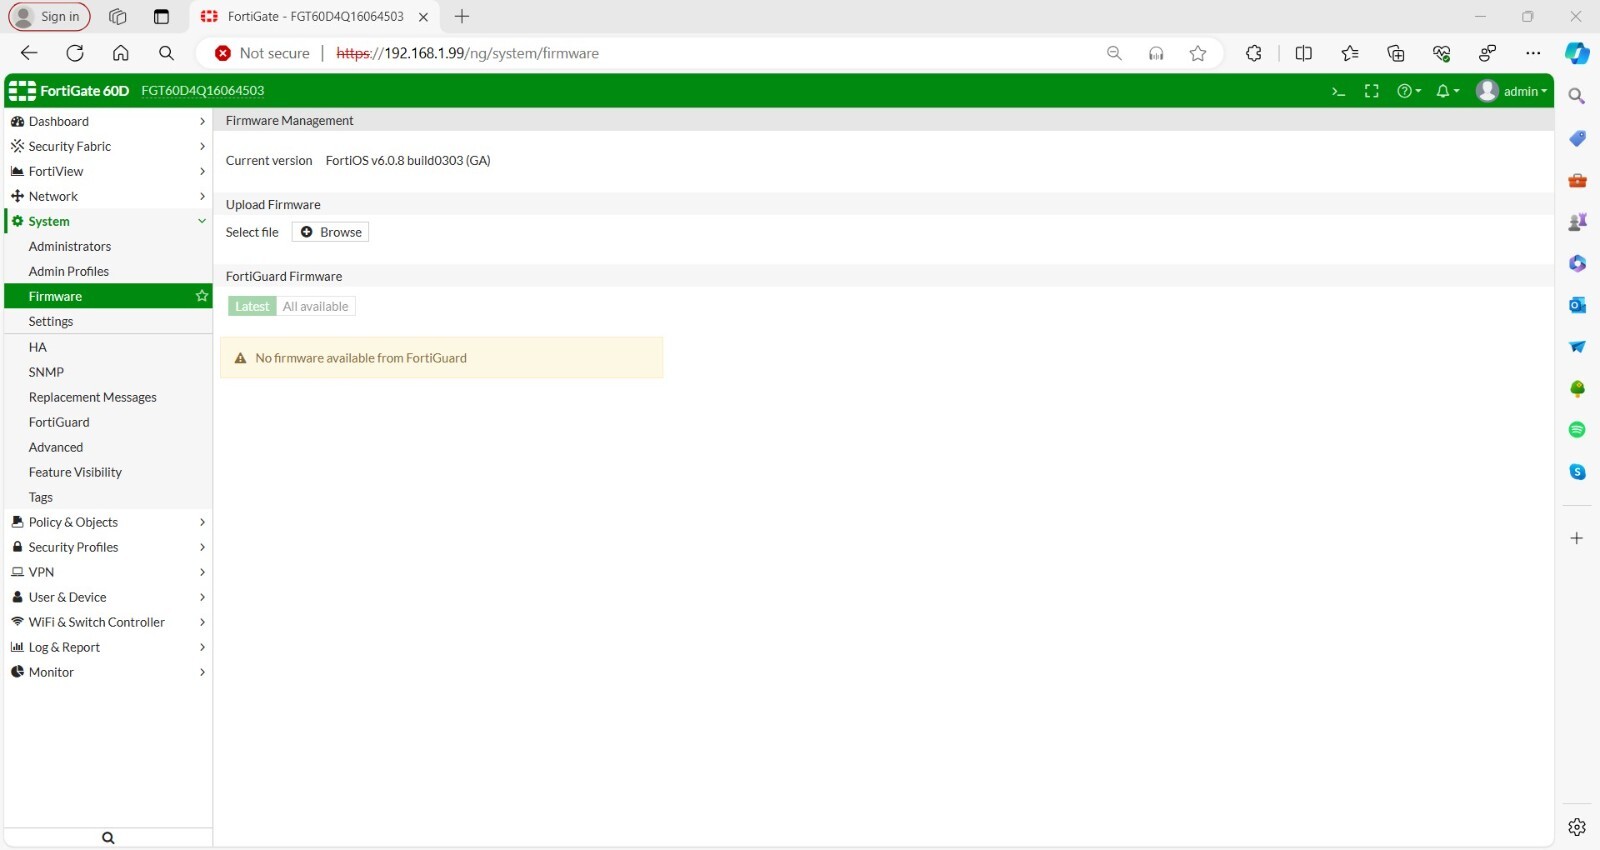Open Admin Profiles page

pyautogui.click(x=108, y=271)
